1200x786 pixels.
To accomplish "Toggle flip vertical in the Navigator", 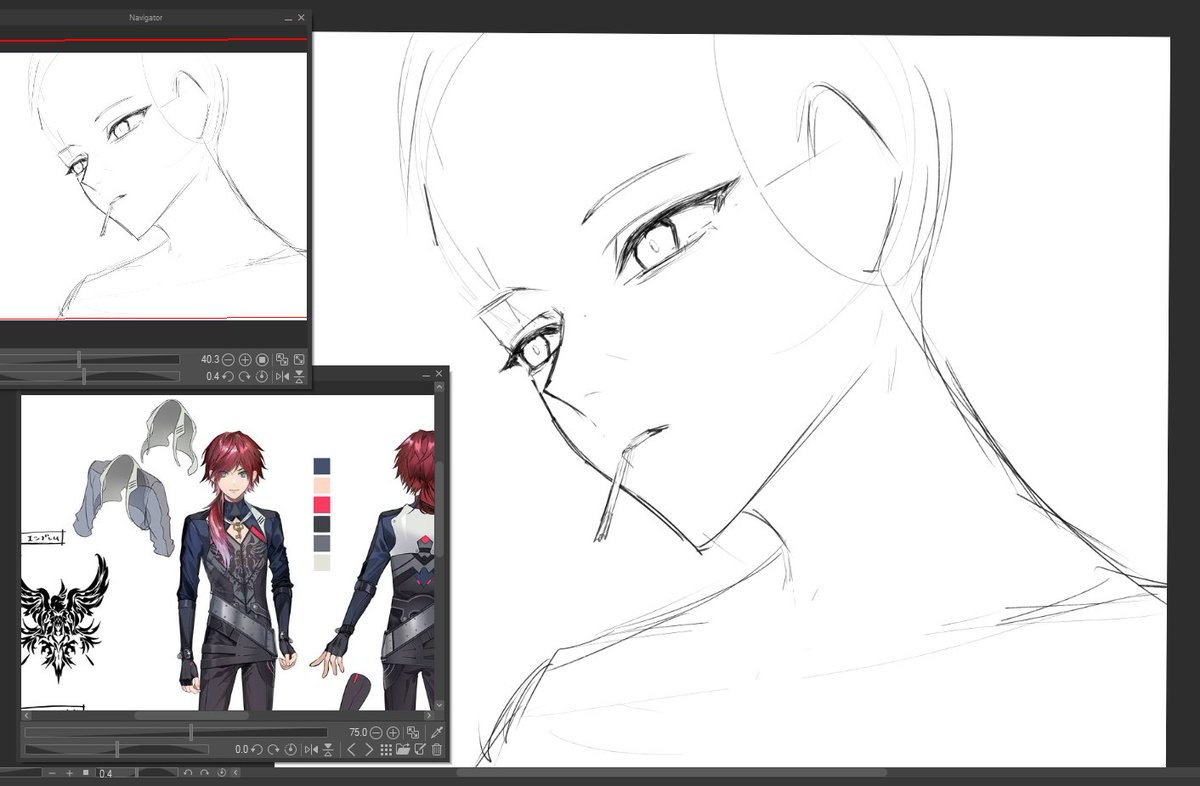I will click(x=299, y=376).
